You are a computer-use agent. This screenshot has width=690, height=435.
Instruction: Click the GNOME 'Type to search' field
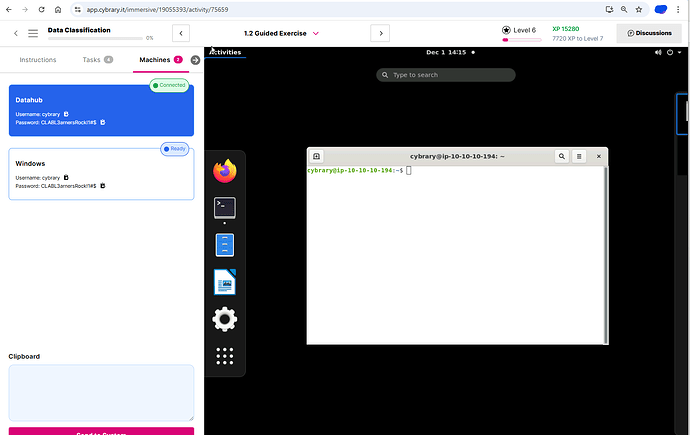446,75
